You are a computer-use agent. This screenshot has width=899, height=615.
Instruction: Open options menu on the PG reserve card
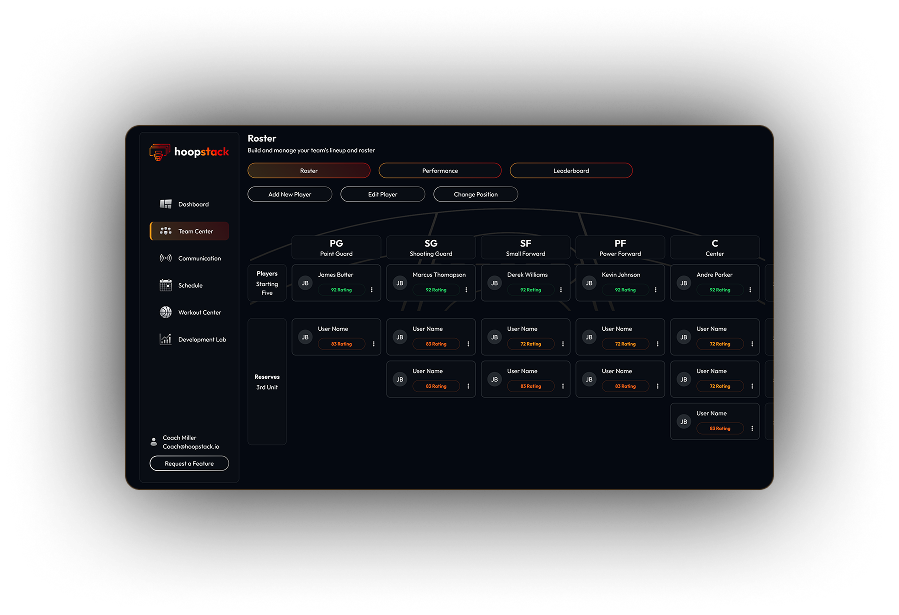click(x=373, y=344)
